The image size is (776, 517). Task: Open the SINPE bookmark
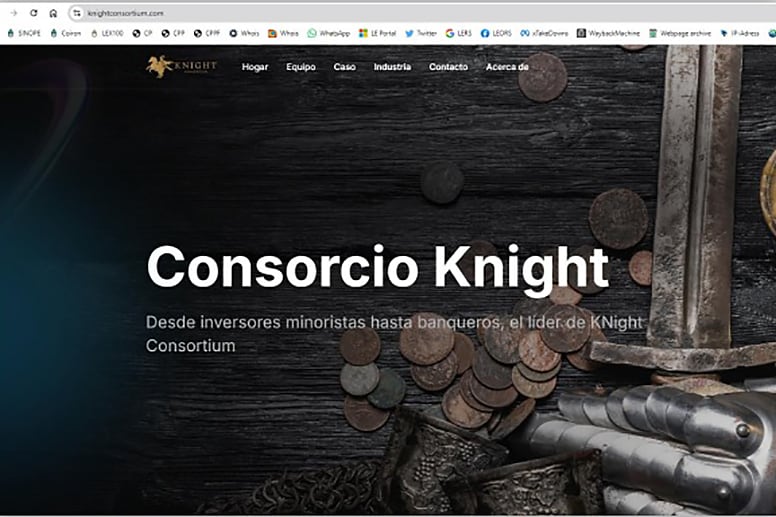point(24,33)
